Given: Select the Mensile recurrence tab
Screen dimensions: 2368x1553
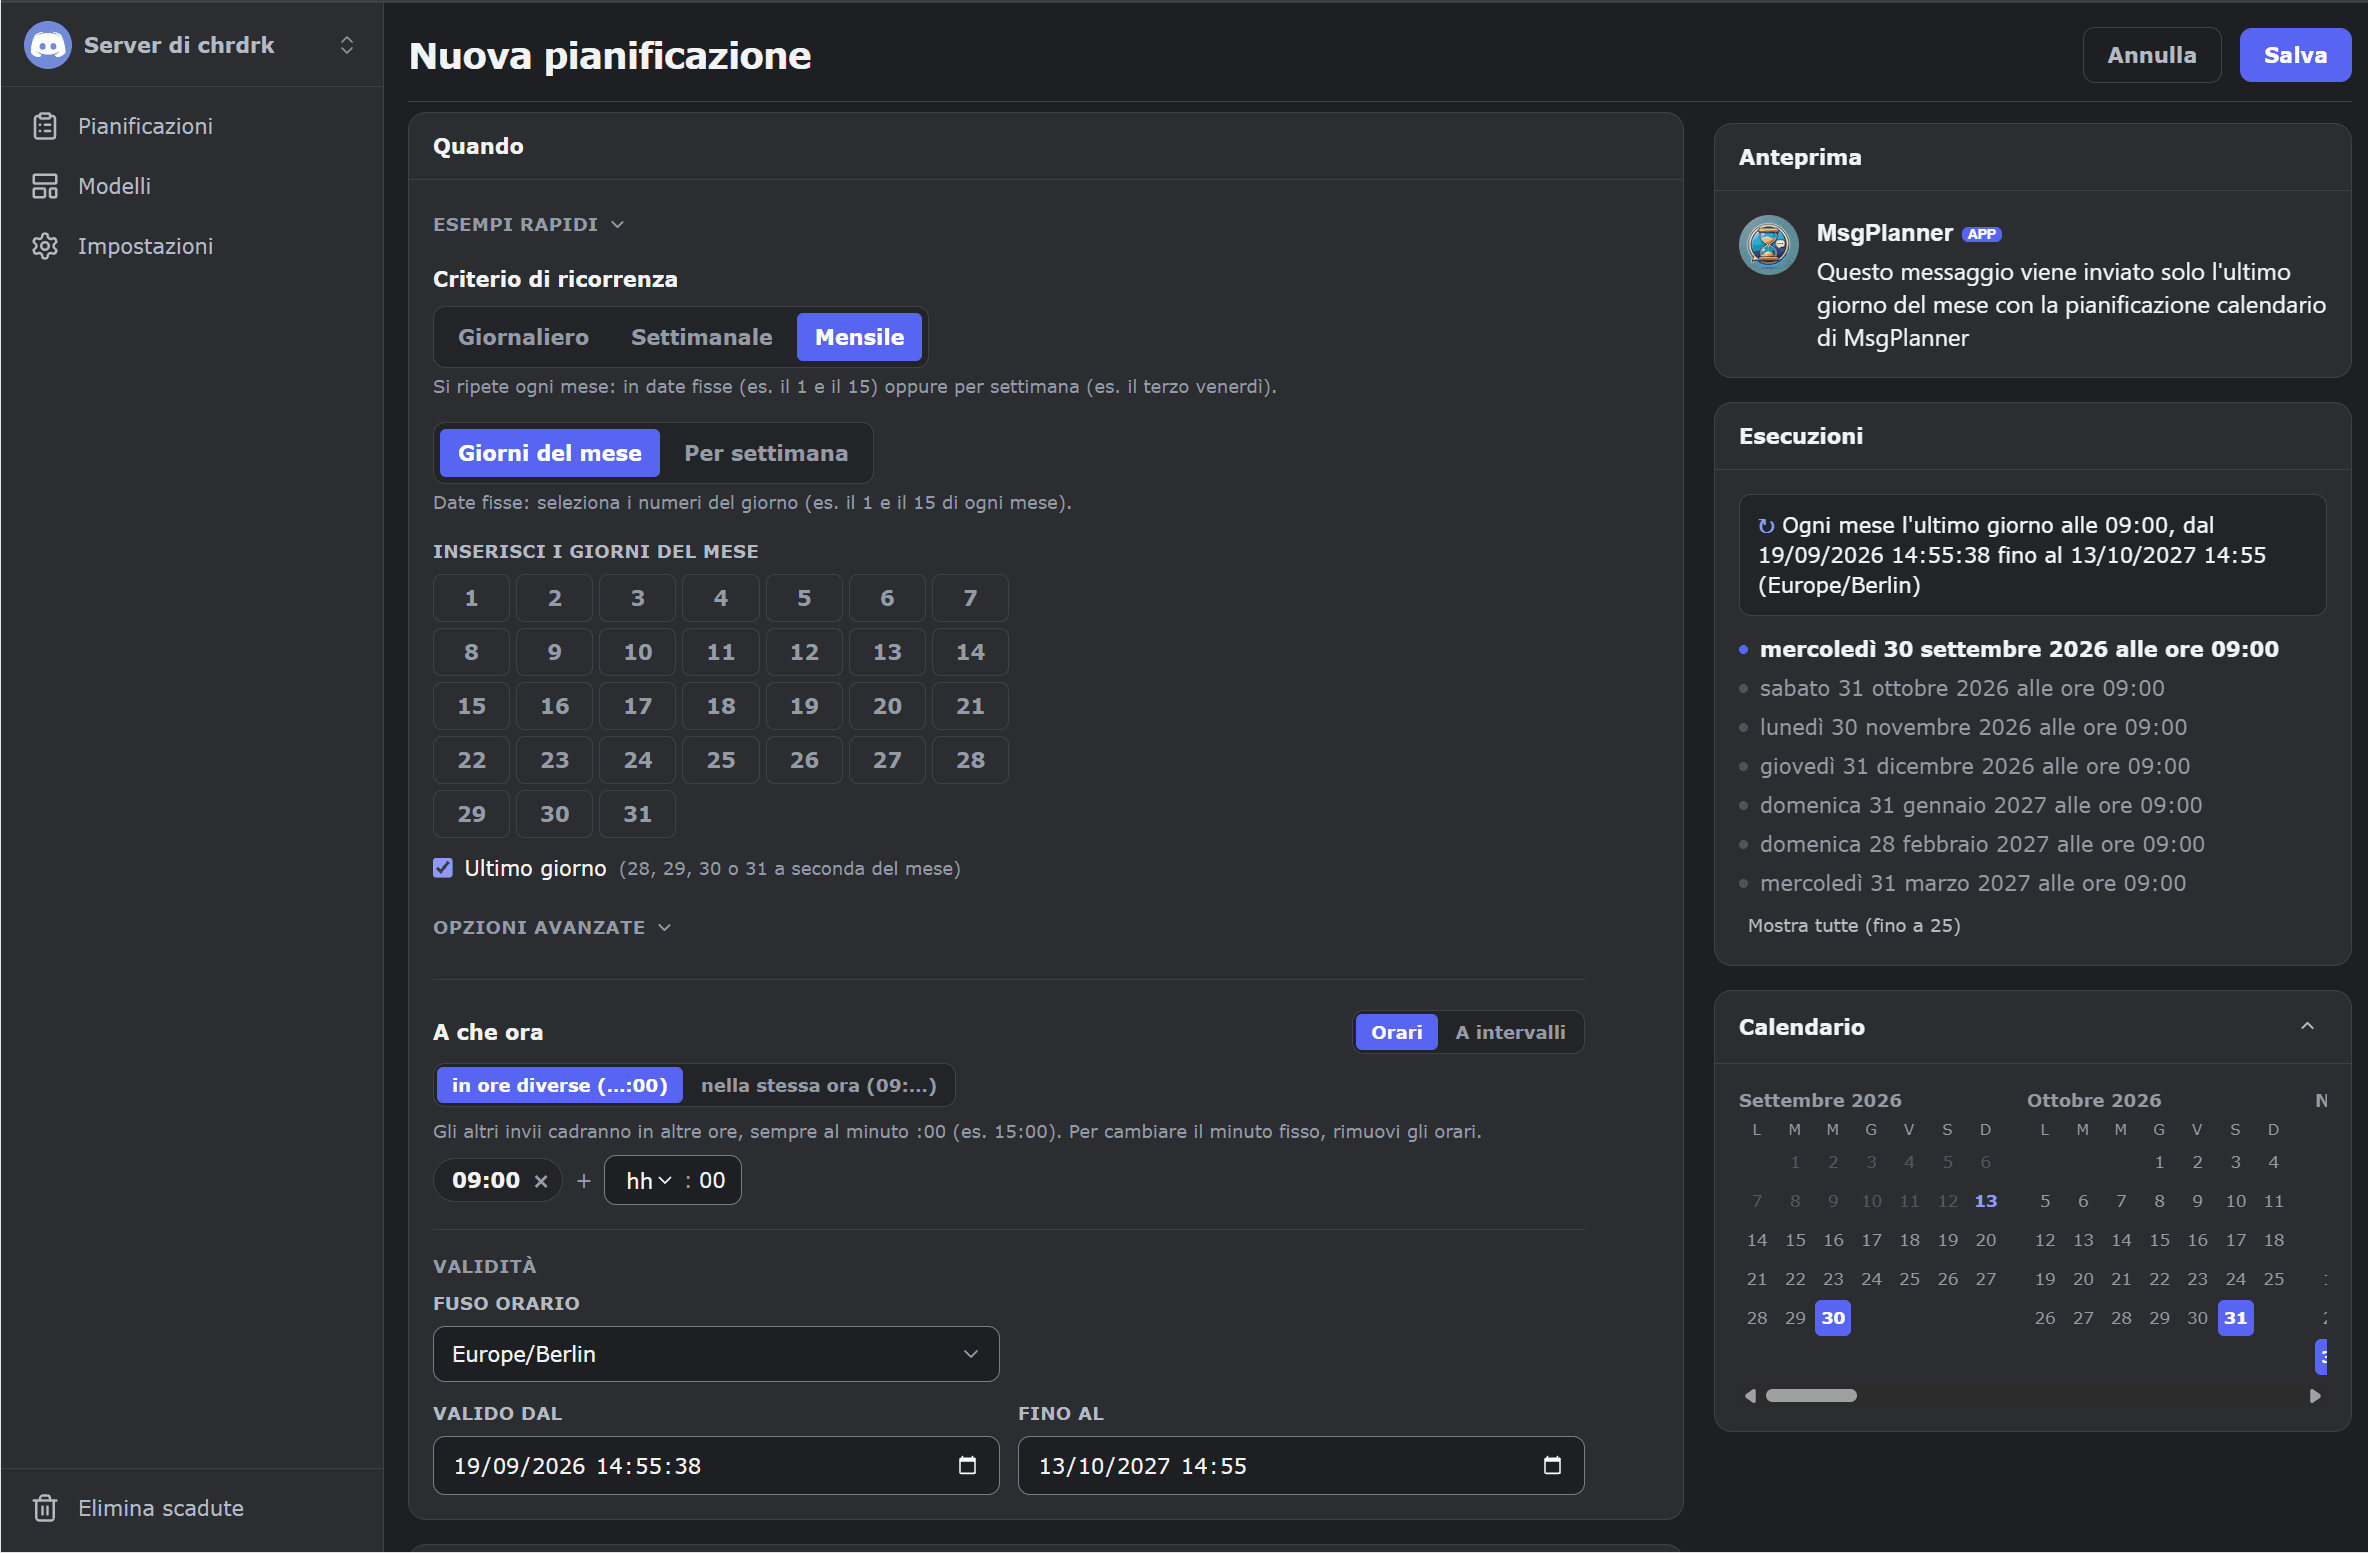Looking at the screenshot, I should point(859,337).
